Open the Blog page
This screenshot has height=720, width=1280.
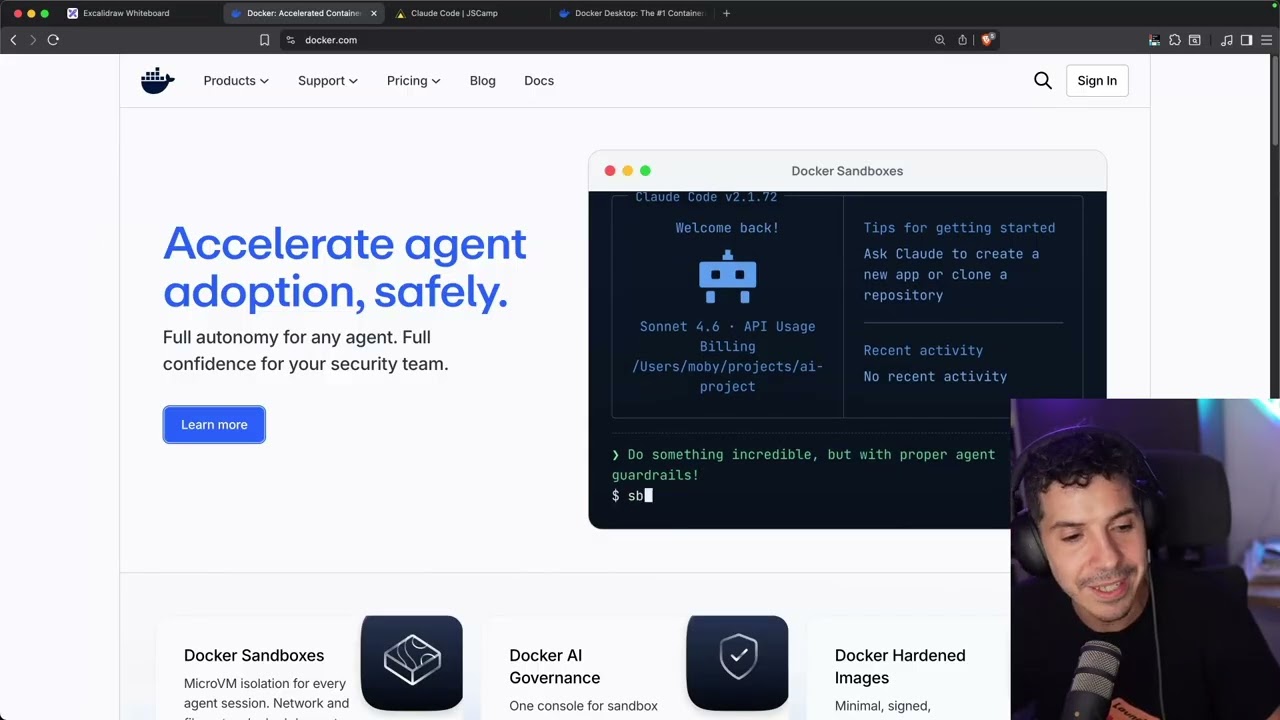(483, 81)
